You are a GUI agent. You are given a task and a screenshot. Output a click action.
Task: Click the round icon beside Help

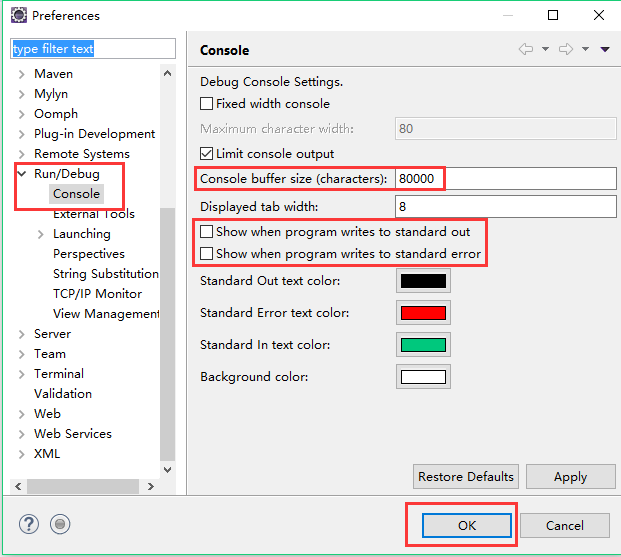pyautogui.click(x=60, y=524)
